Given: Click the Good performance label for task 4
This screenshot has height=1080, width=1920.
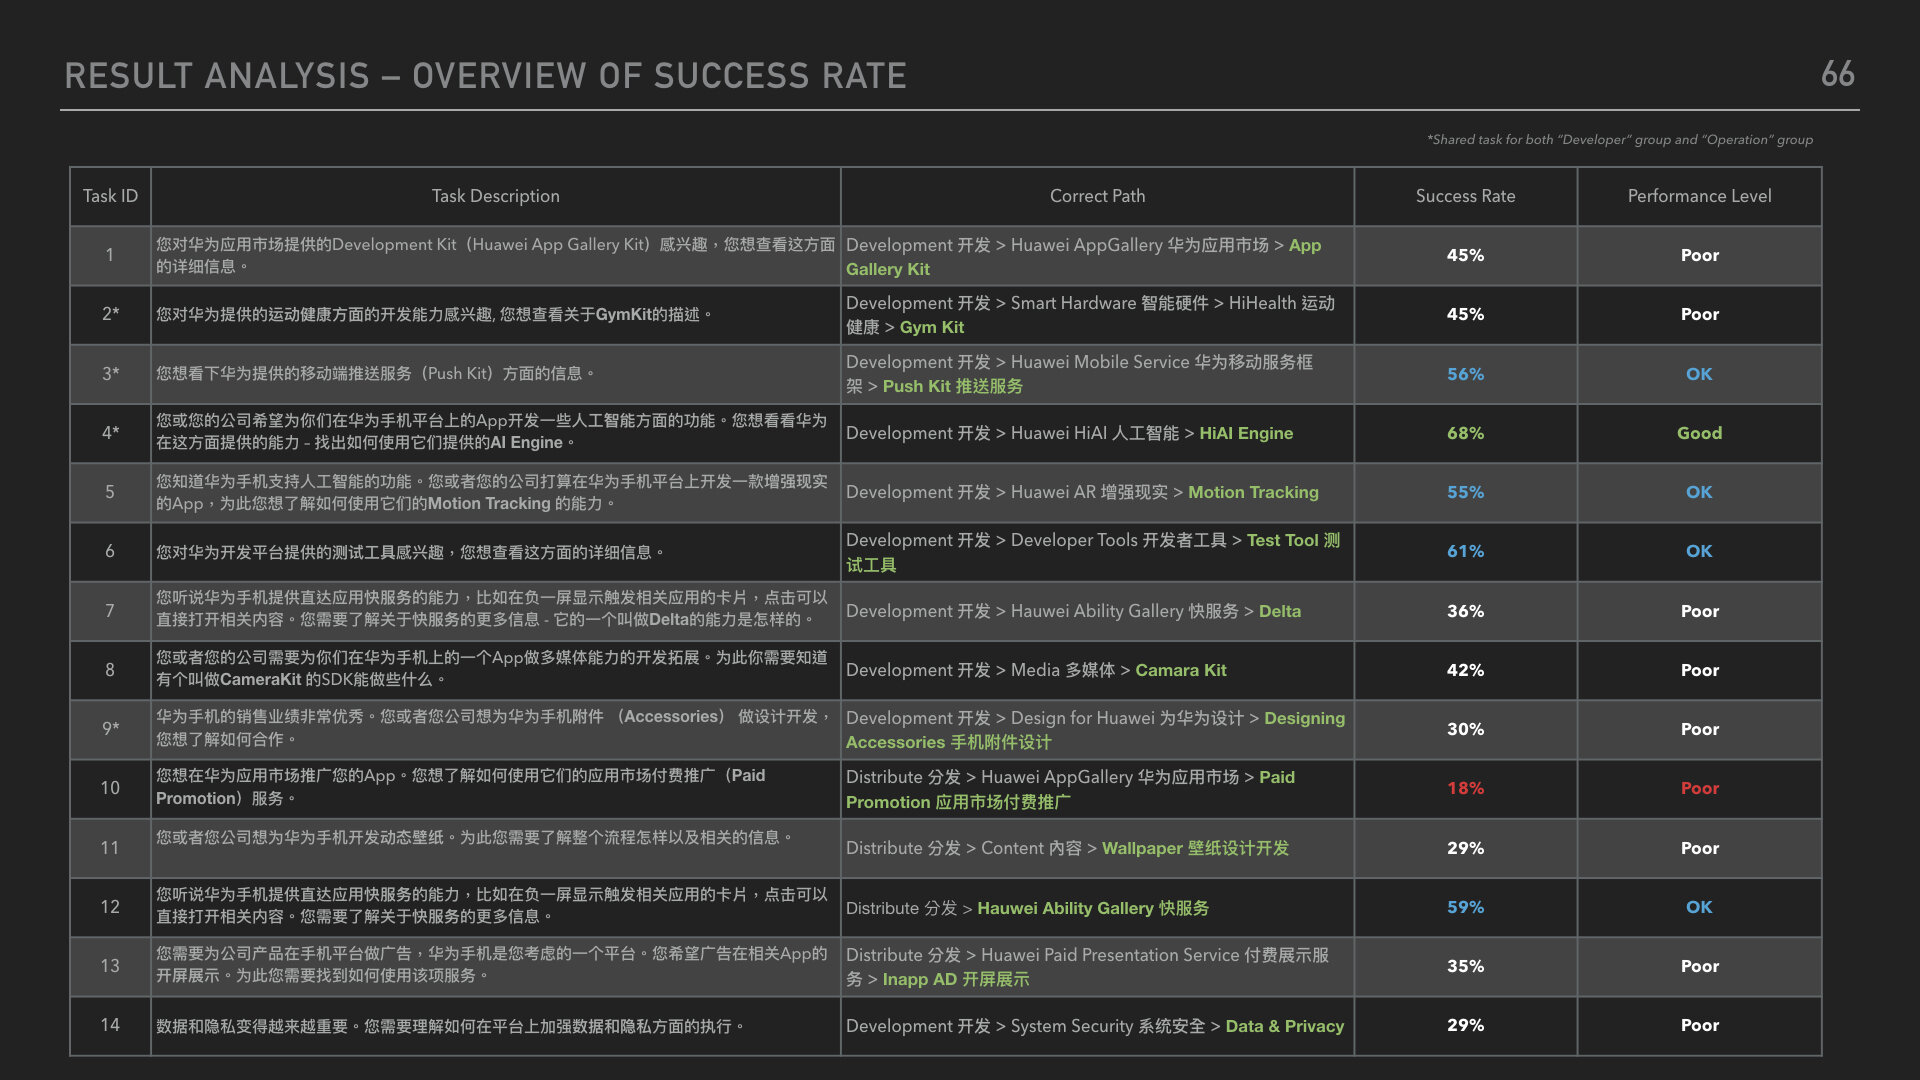Looking at the screenshot, I should point(1699,433).
